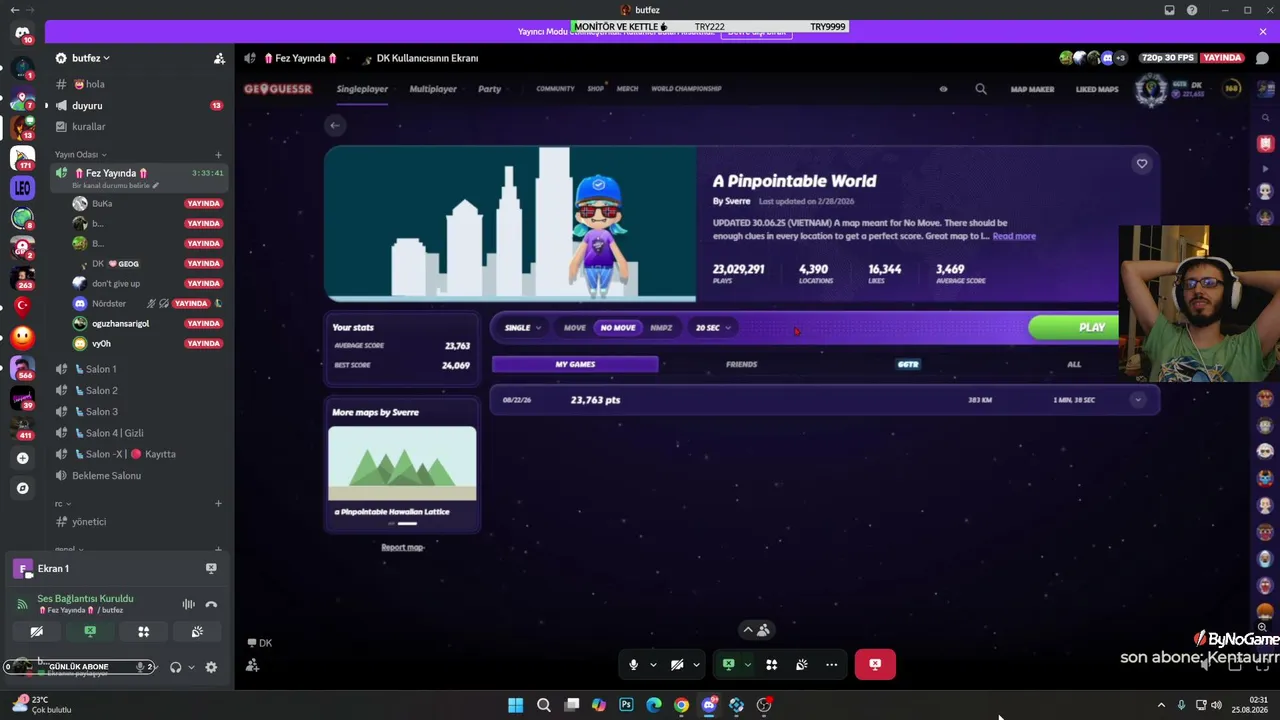Screen dimensions: 1280x720
Task: Select the FRIENDS tab
Action: coord(741,364)
